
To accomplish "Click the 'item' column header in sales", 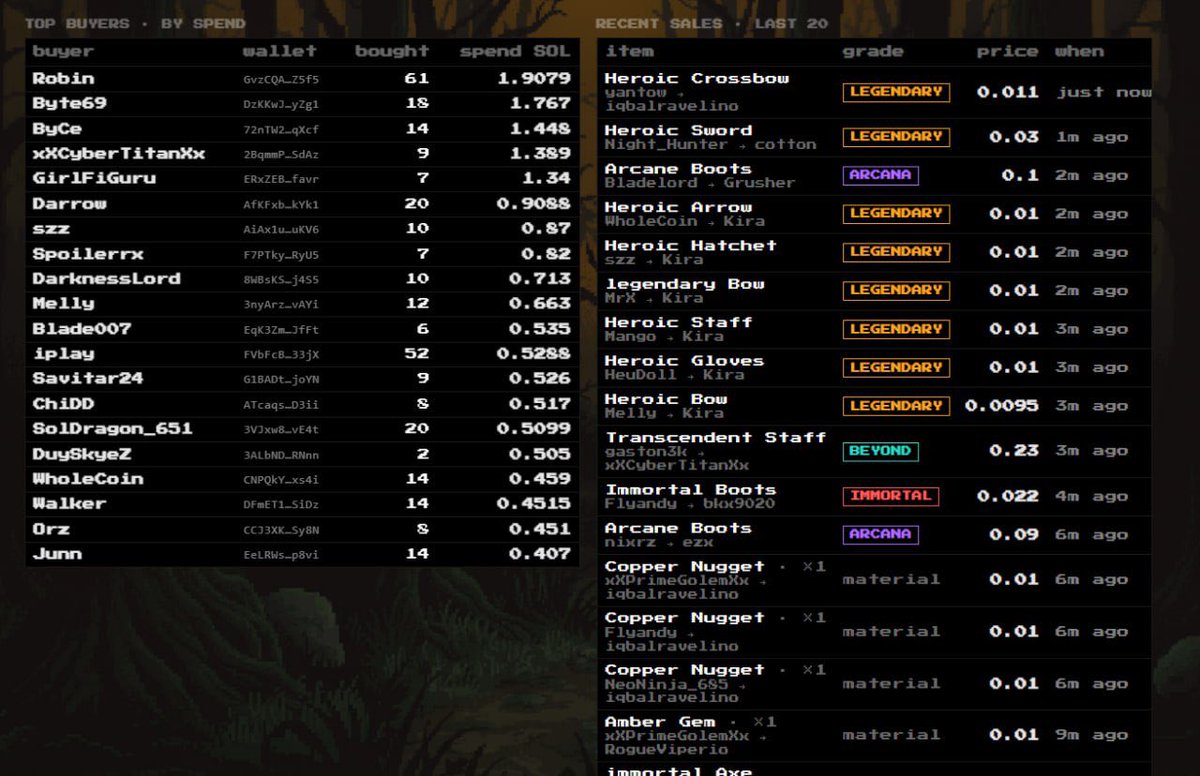I will click(629, 51).
